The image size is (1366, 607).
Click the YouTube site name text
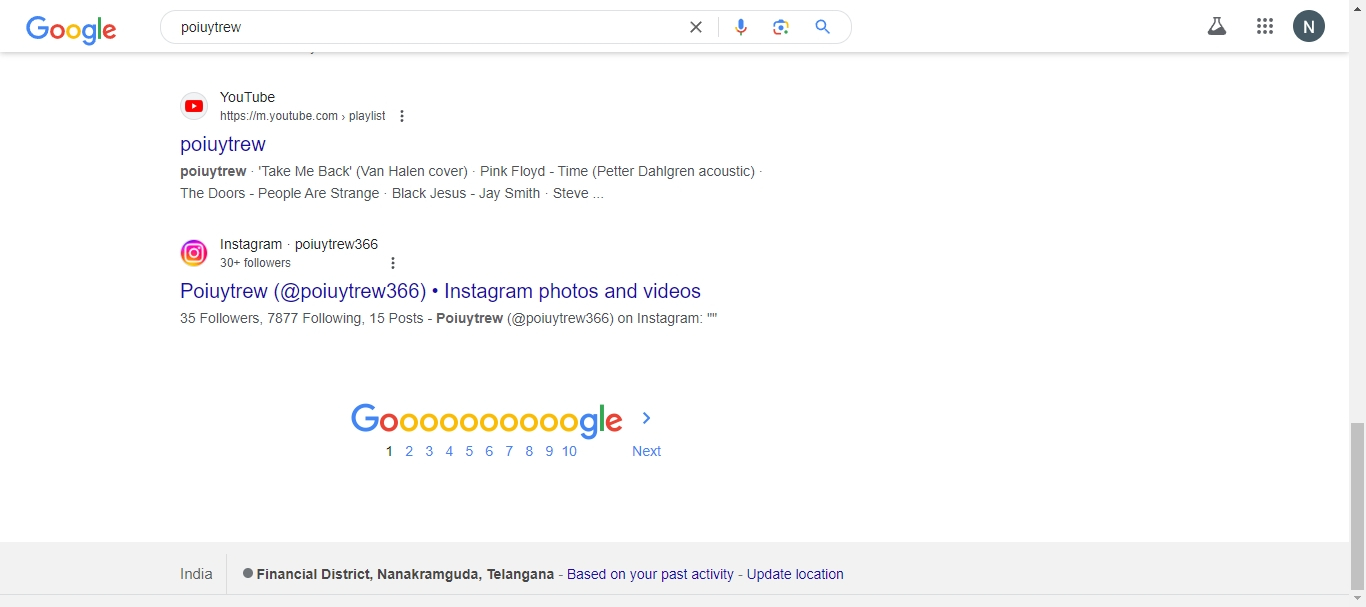click(247, 97)
